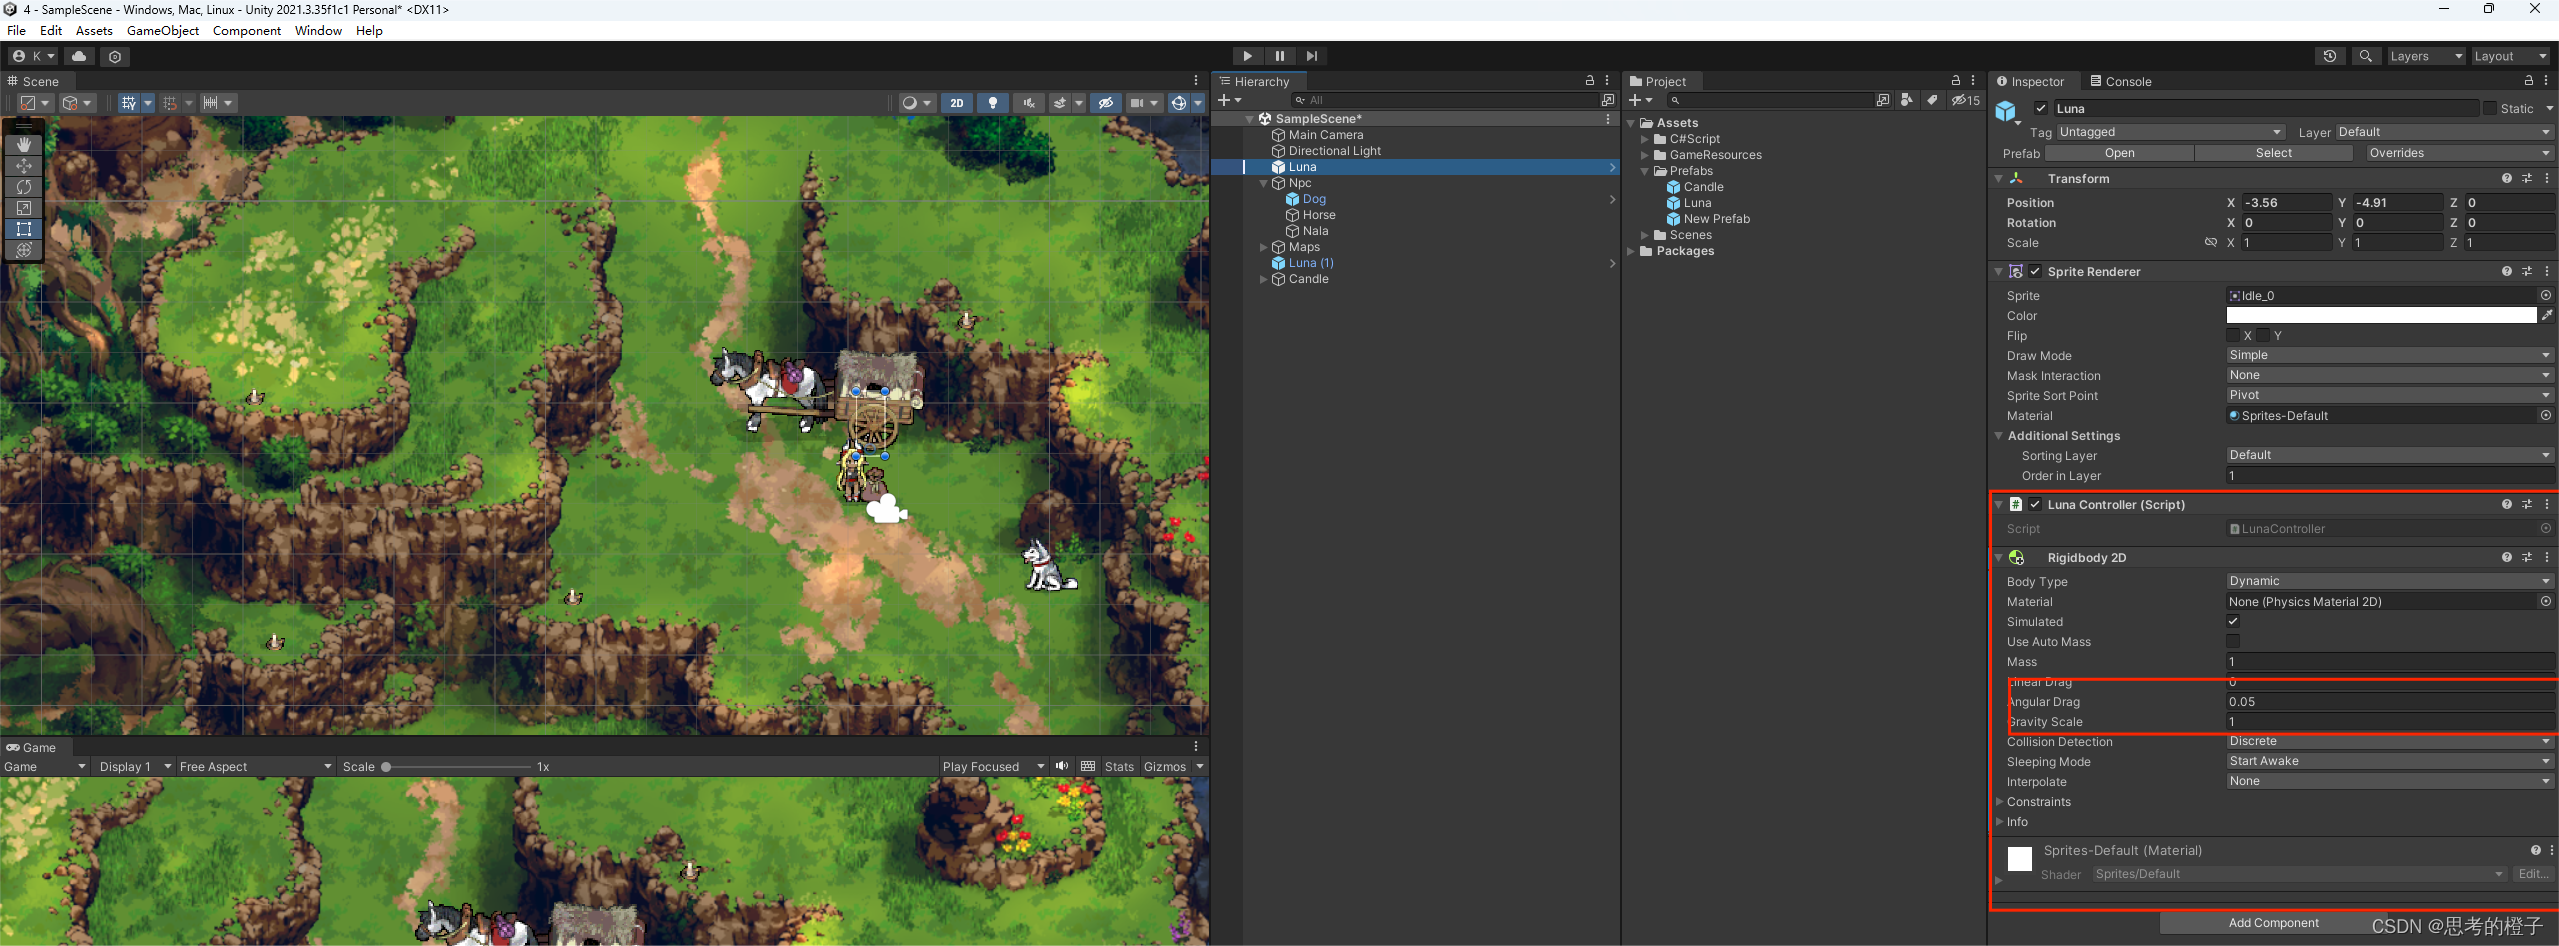Screen dimensions: 2559x946
Task: Open Rigidbody 2D component options menu
Action: tap(2546, 557)
